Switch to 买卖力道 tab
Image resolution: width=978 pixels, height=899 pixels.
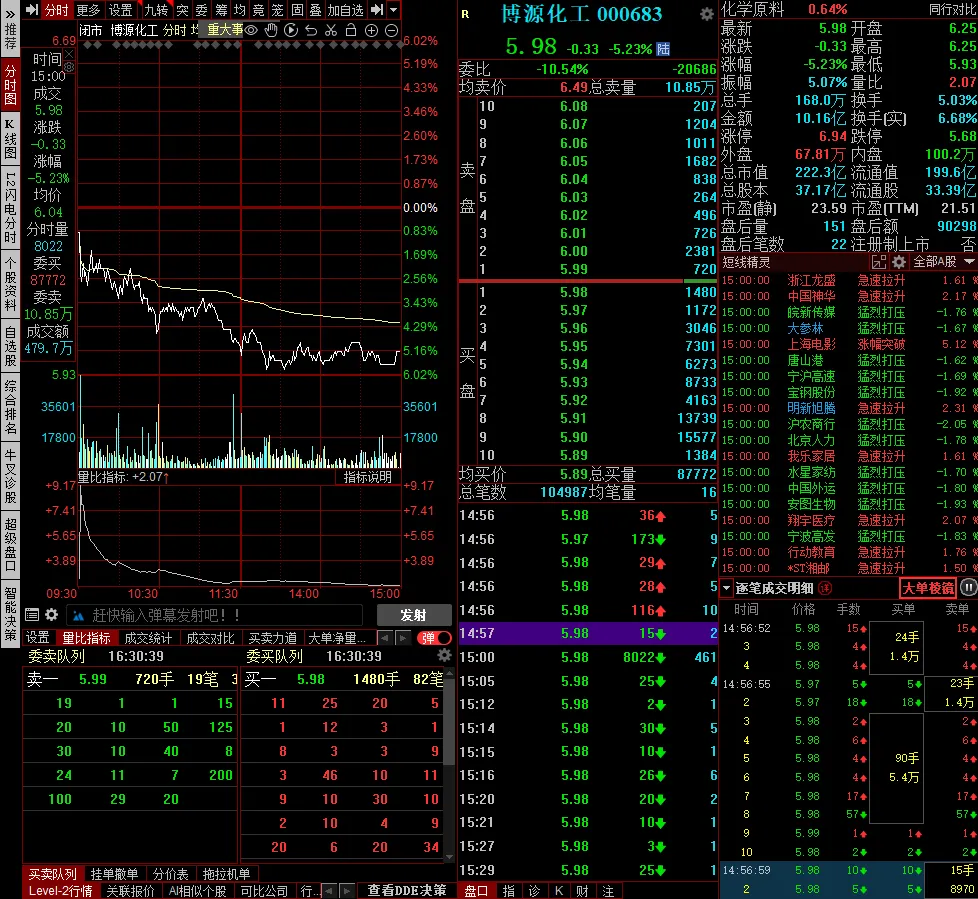pyautogui.click(x=272, y=638)
